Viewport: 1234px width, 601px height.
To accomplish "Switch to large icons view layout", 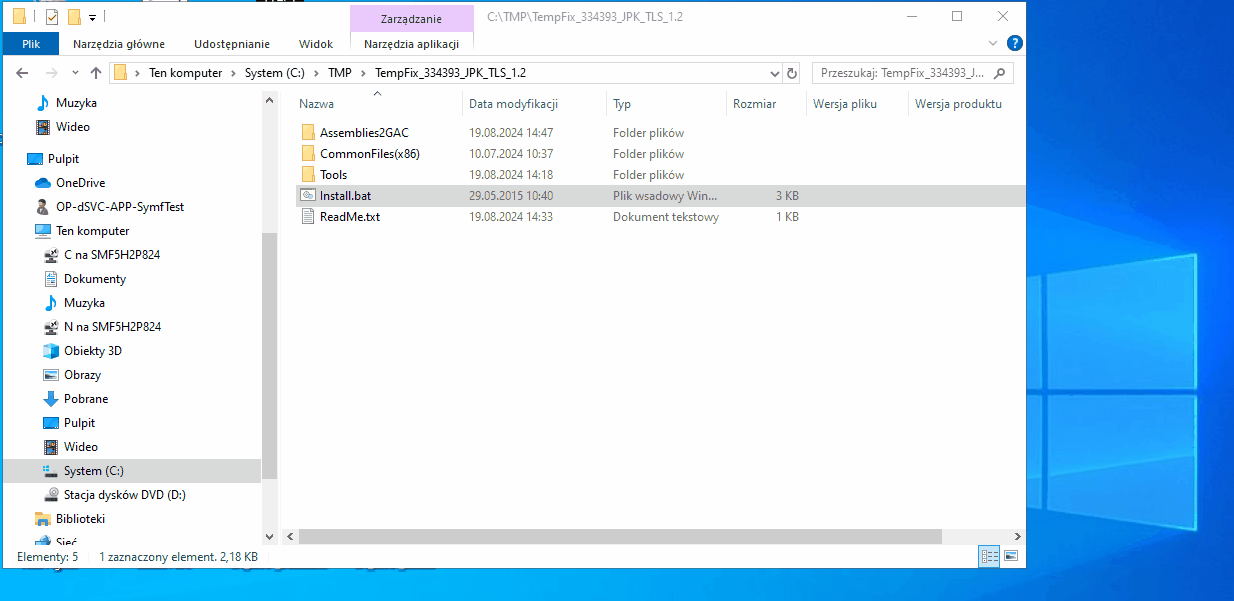I will (1011, 555).
